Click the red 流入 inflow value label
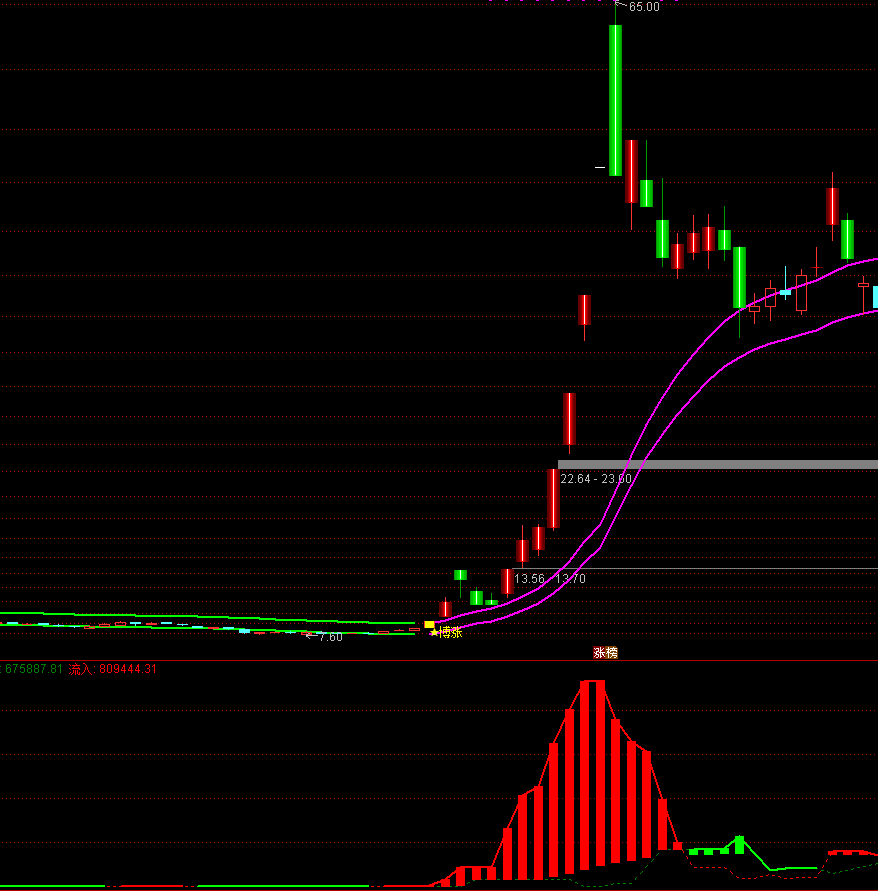The width and height of the screenshot is (878, 891). click(113, 669)
